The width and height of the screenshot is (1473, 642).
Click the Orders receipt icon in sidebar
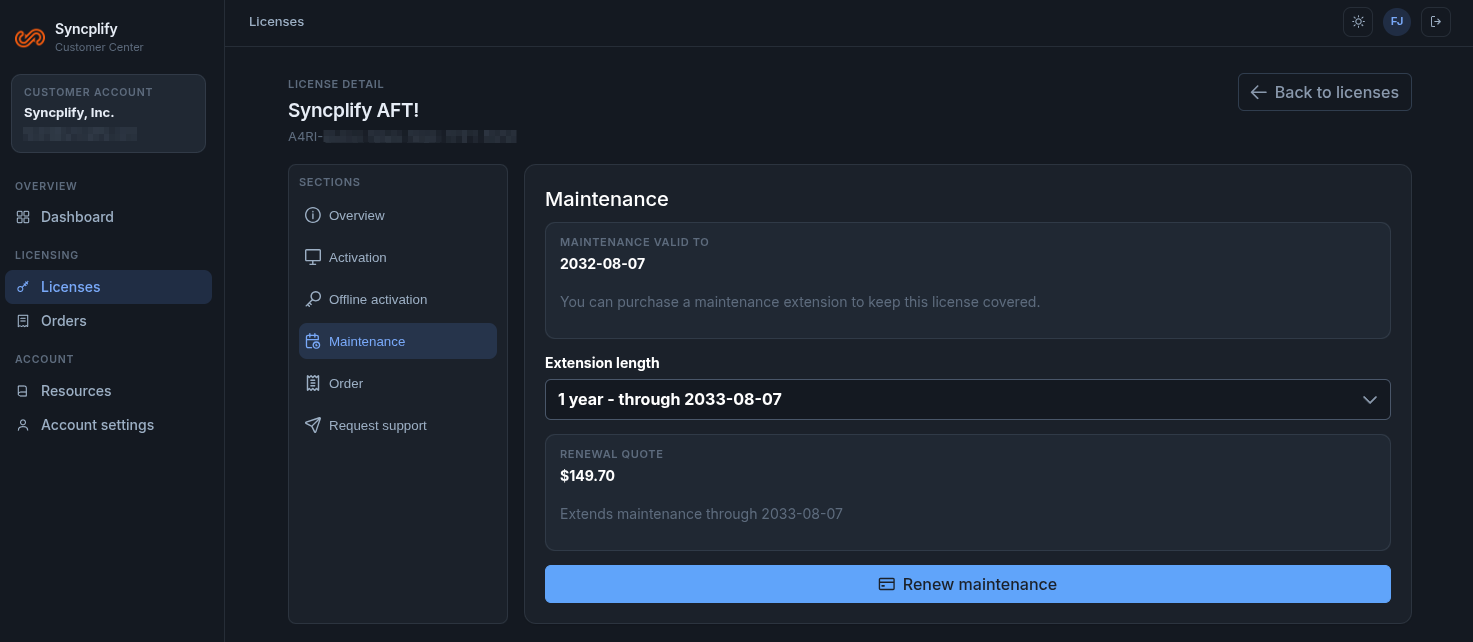point(23,321)
